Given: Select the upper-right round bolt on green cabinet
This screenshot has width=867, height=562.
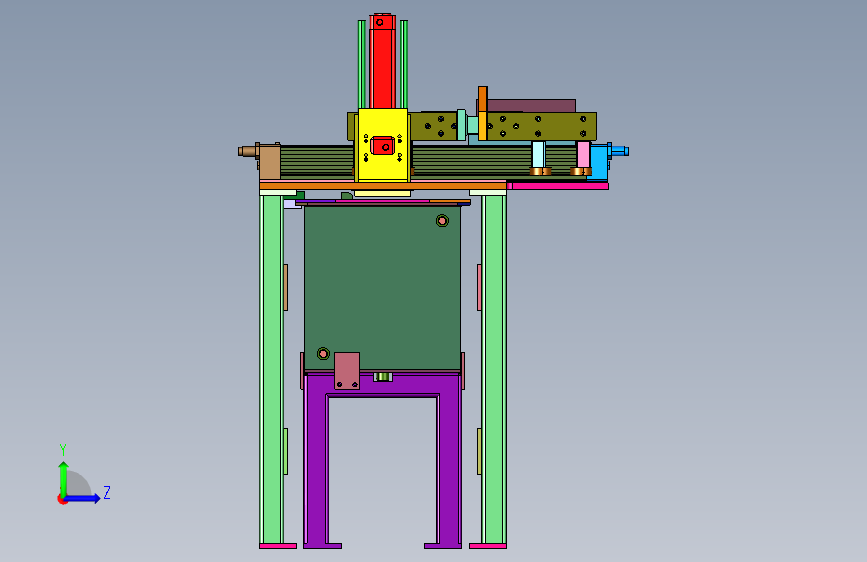Looking at the screenshot, I should (442, 221).
